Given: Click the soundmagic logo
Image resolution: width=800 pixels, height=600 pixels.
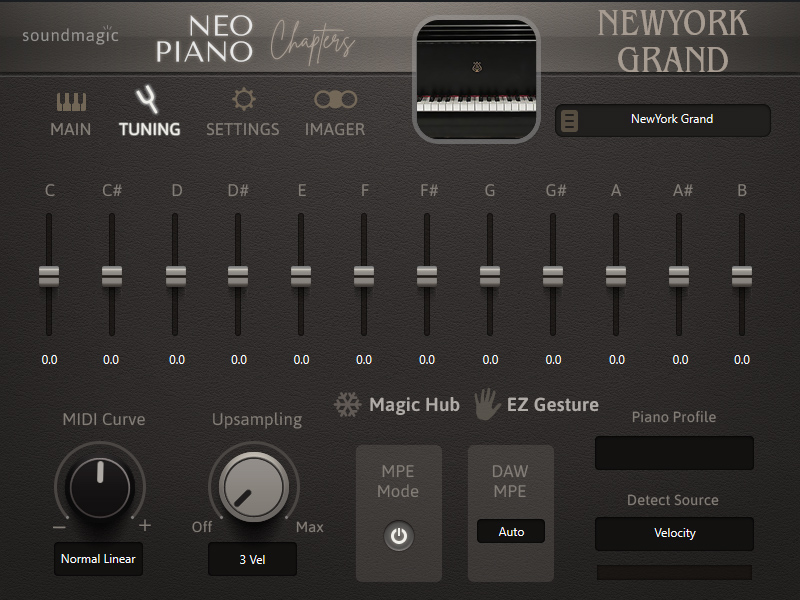Looking at the screenshot, I should (x=70, y=35).
